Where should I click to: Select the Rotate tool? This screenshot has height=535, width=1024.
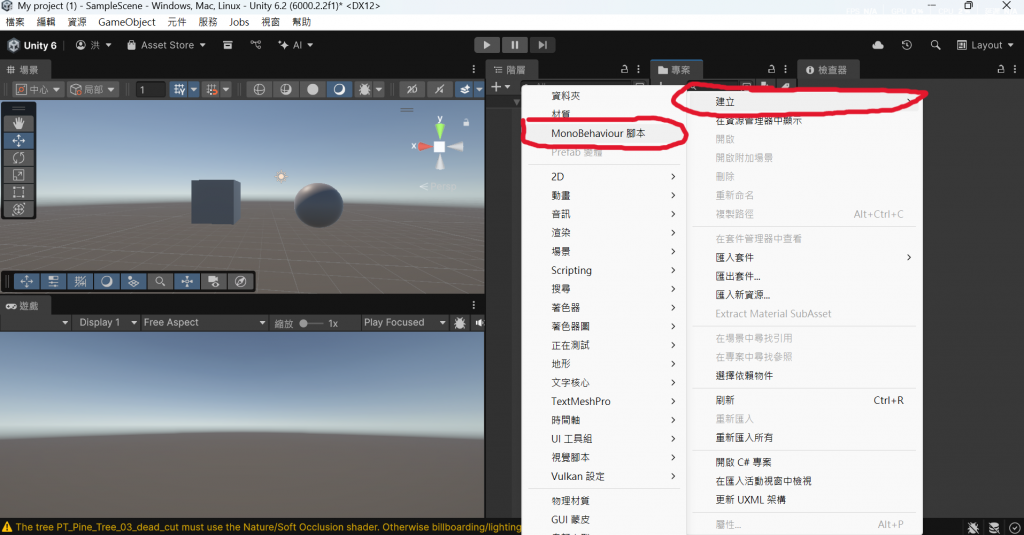tap(18, 157)
